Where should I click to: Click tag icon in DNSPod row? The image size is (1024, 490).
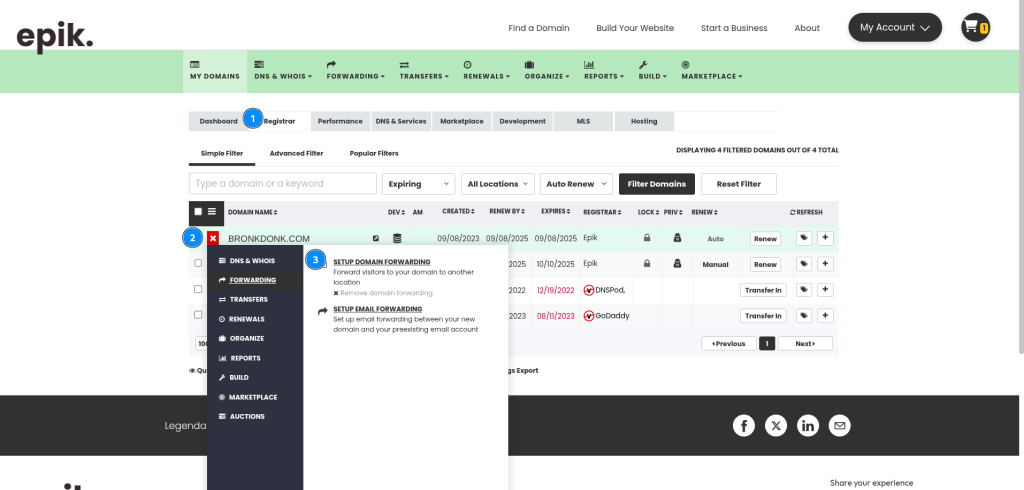(x=804, y=290)
